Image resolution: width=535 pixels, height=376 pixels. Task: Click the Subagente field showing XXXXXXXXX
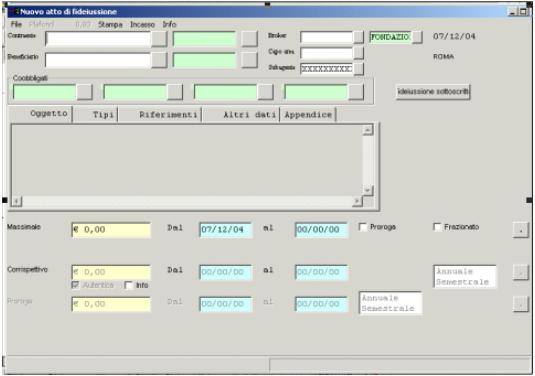327,69
